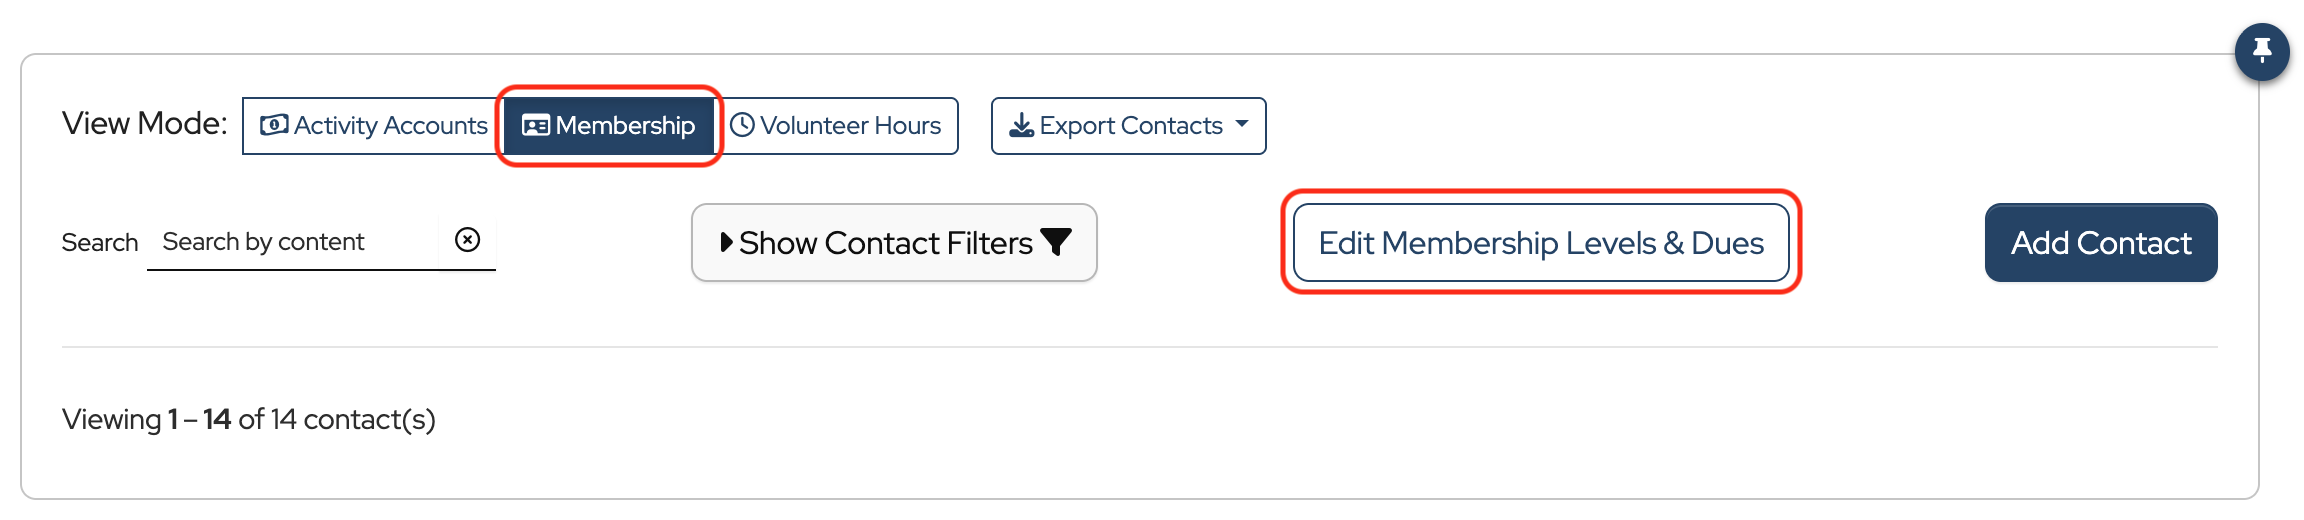Image resolution: width=2304 pixels, height=520 pixels.
Task: Switch view mode to Activity Accounts
Action: [374, 126]
